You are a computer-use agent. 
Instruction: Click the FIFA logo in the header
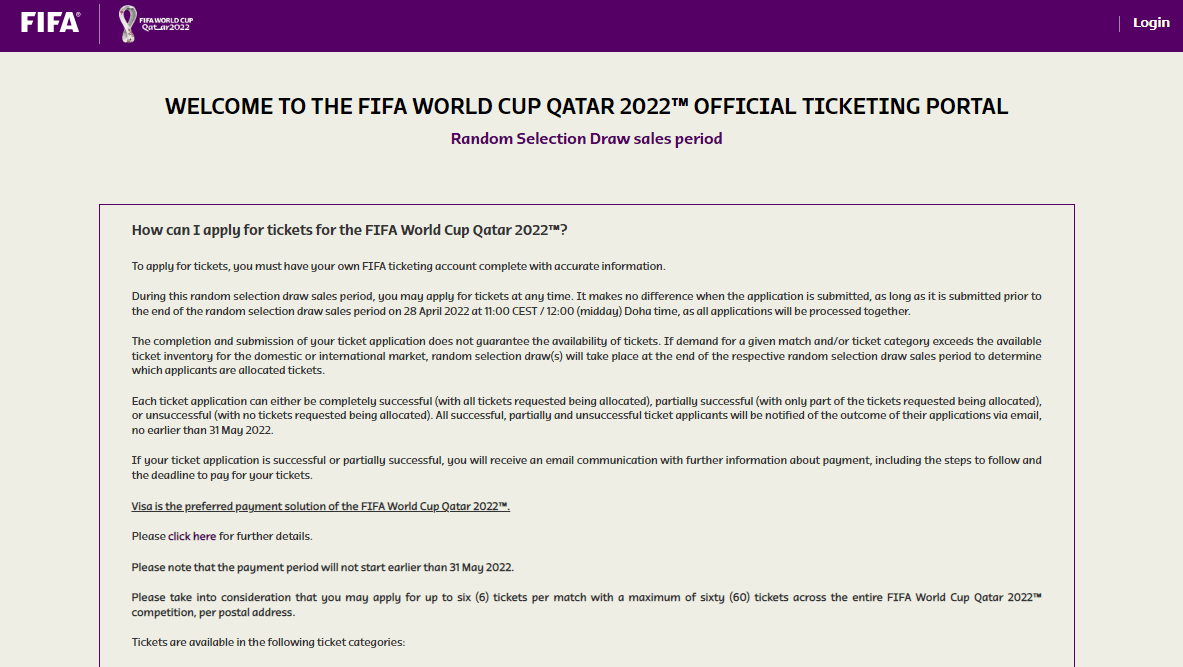(x=50, y=23)
